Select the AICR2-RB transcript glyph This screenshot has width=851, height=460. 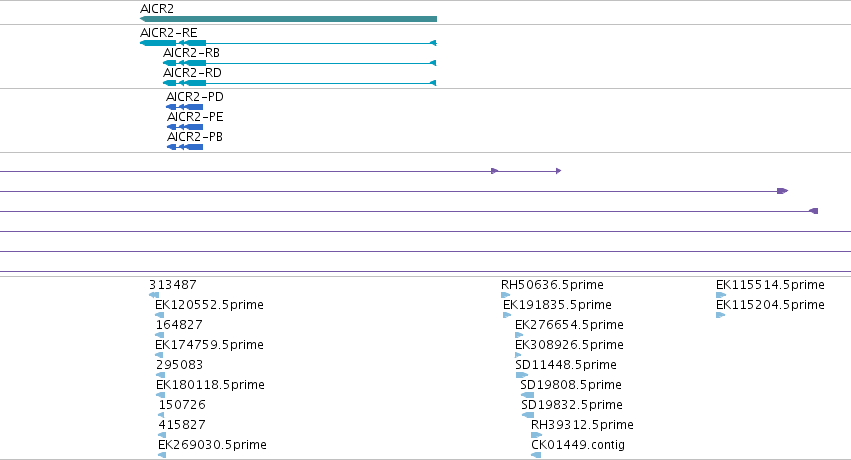300,63
